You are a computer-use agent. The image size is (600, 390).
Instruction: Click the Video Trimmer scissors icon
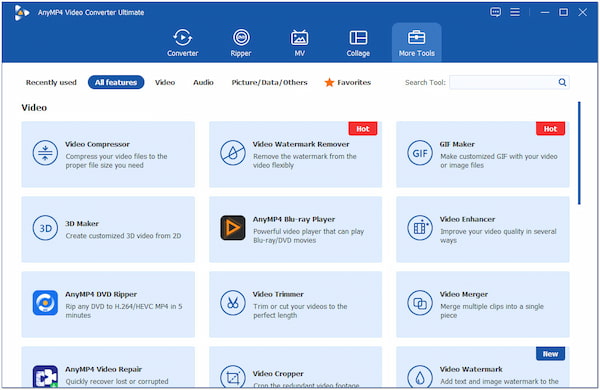click(x=233, y=303)
